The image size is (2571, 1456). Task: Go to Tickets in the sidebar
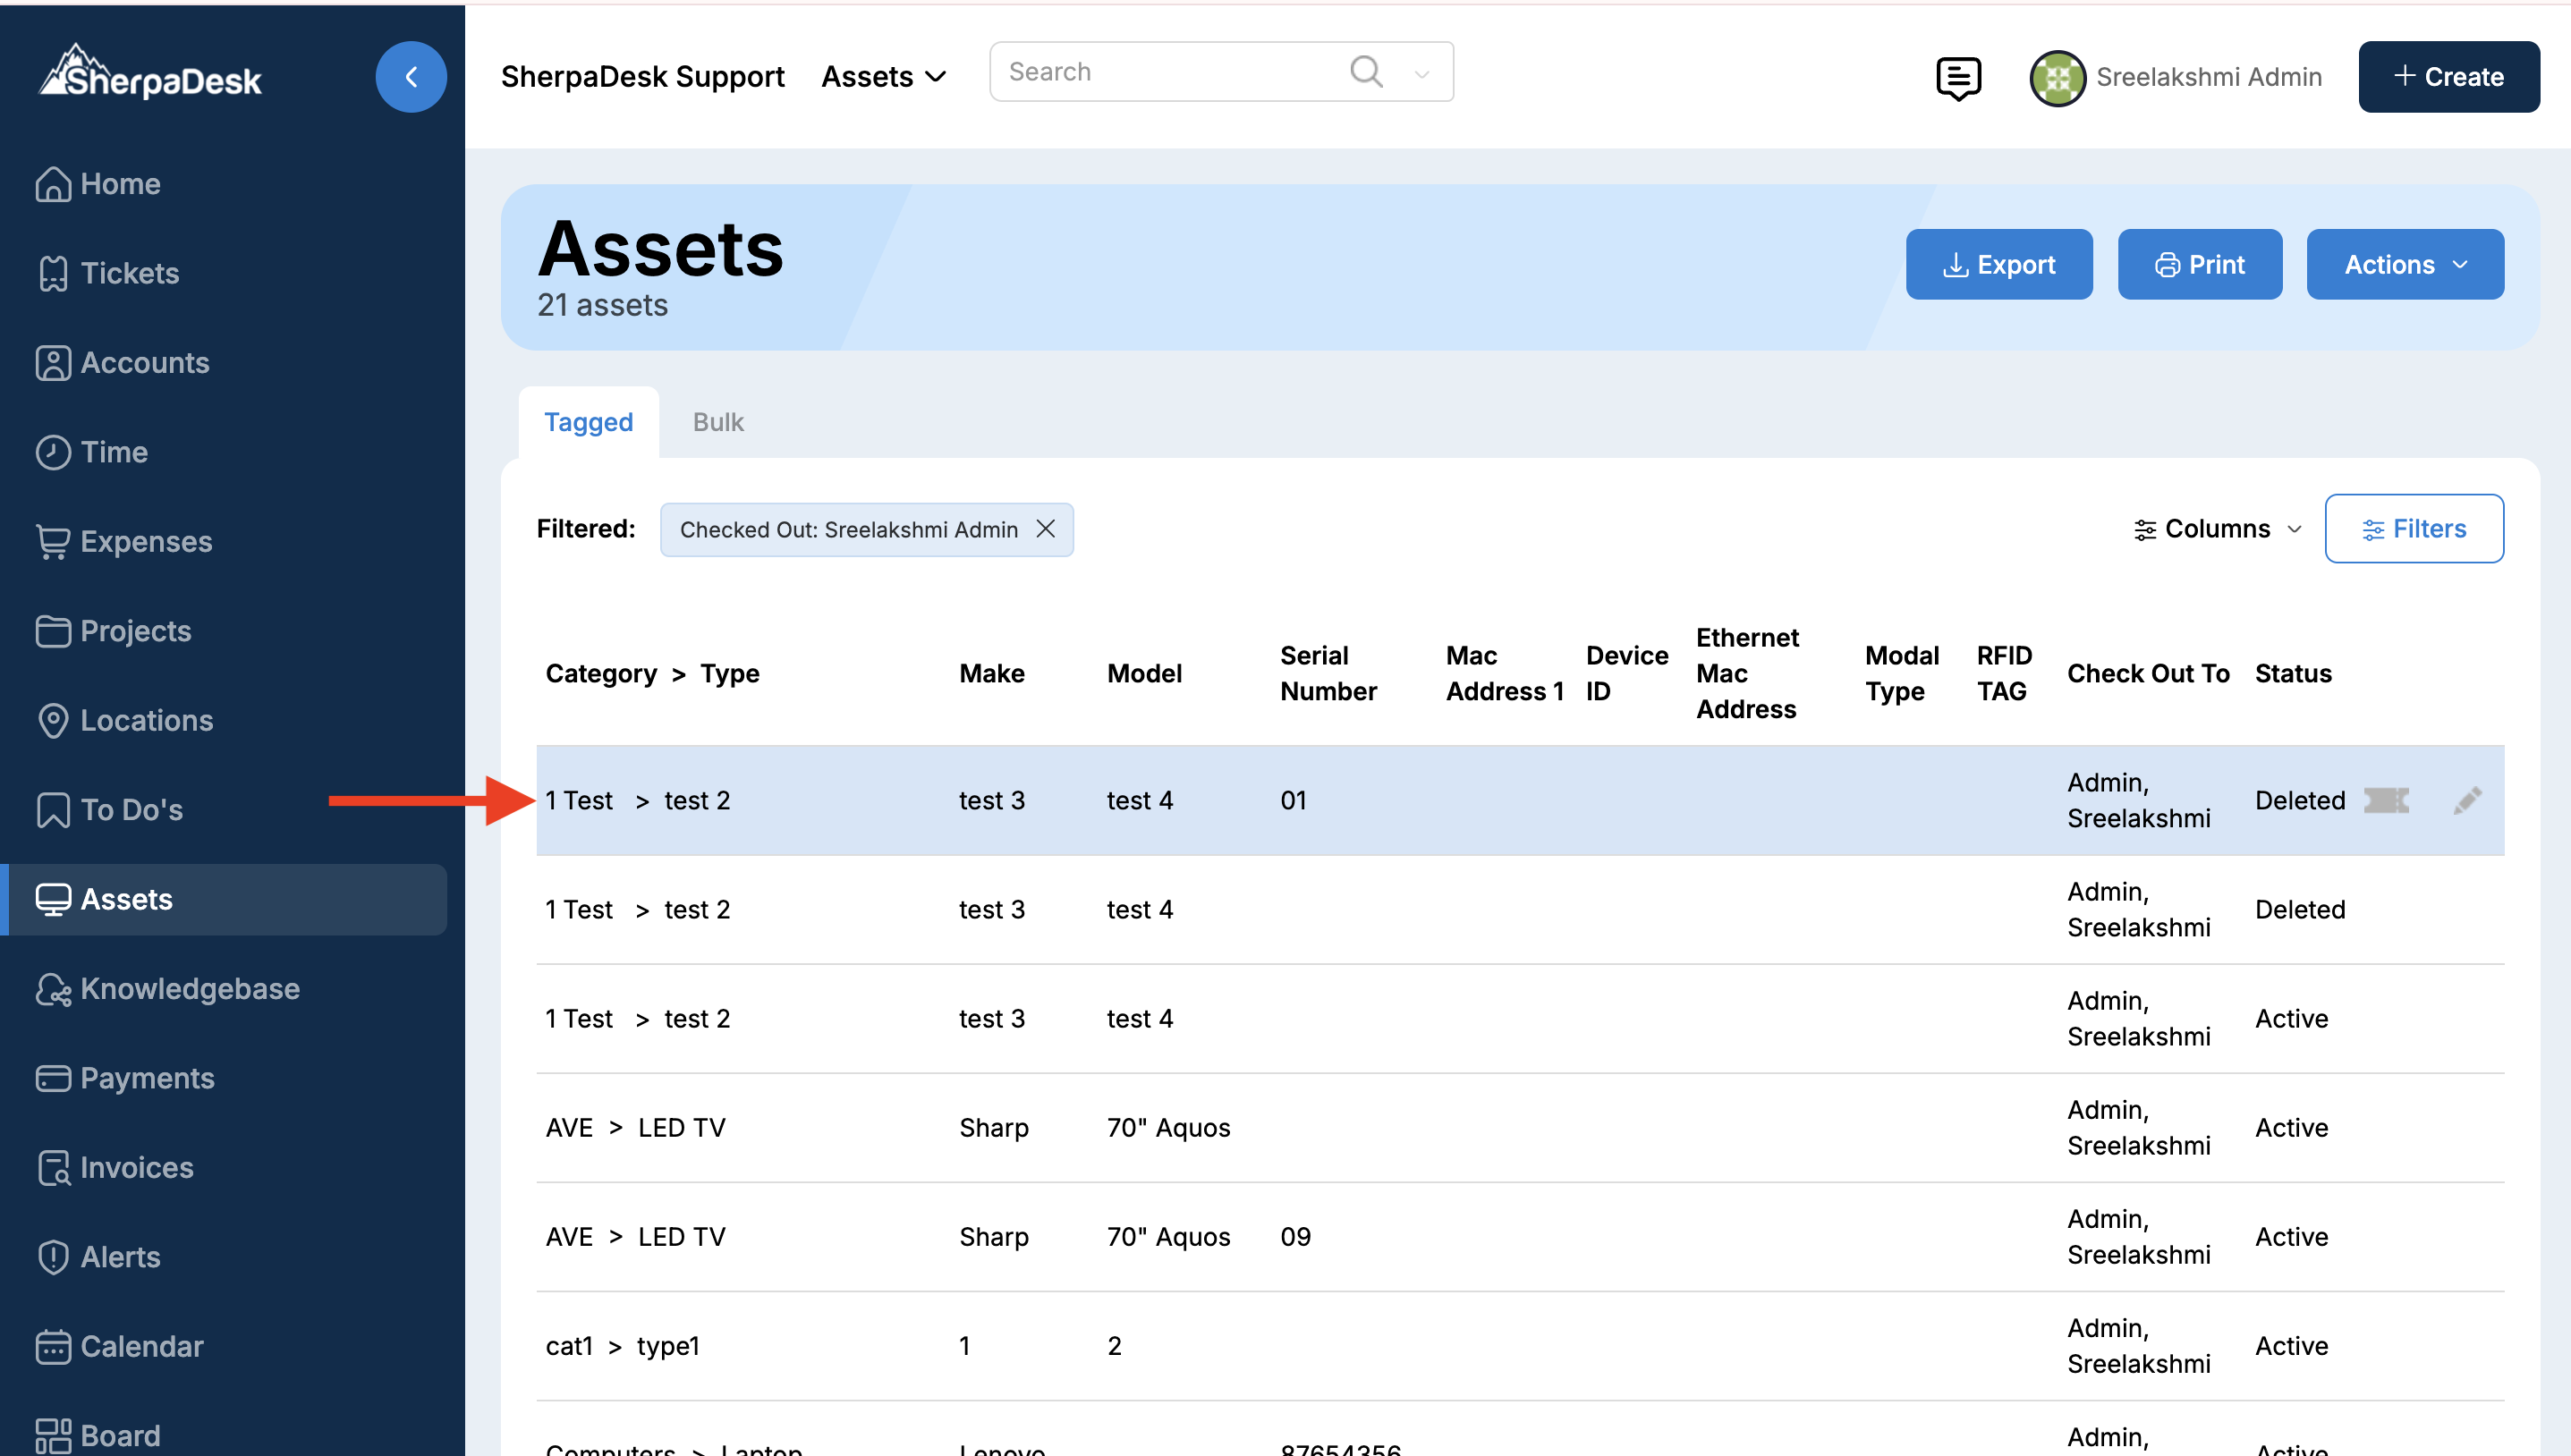click(x=129, y=273)
